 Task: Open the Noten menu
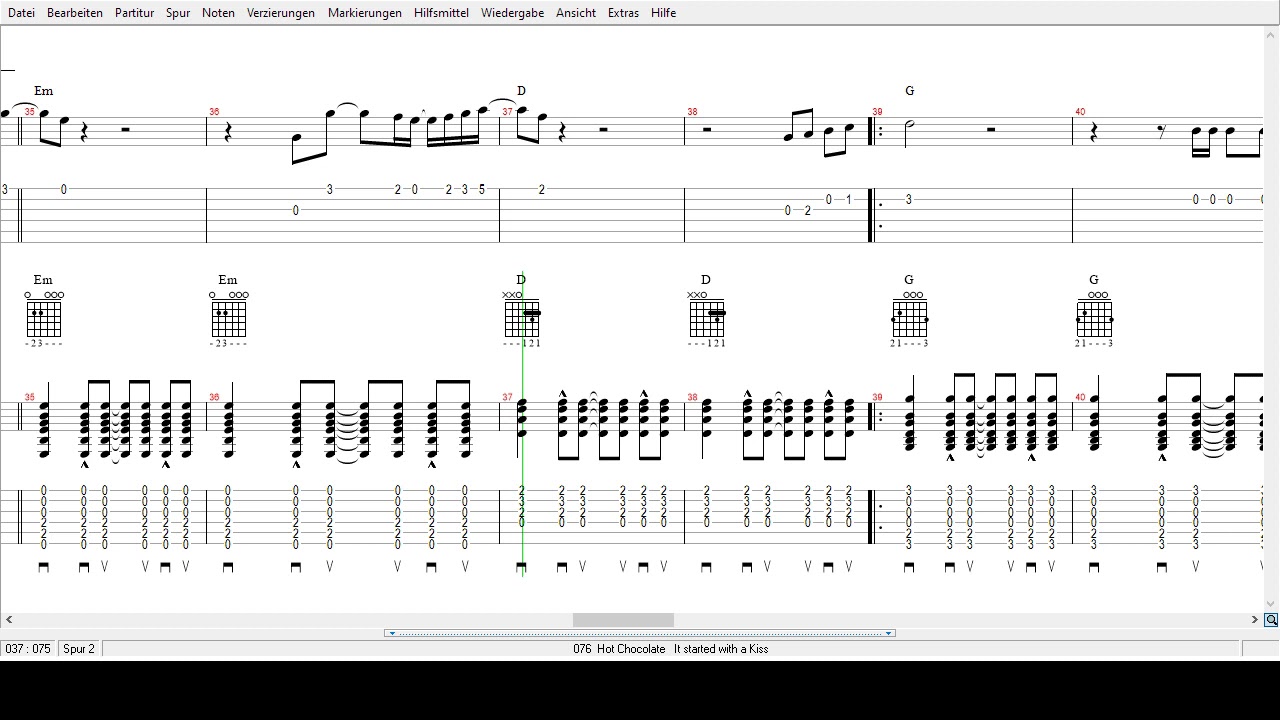[218, 13]
